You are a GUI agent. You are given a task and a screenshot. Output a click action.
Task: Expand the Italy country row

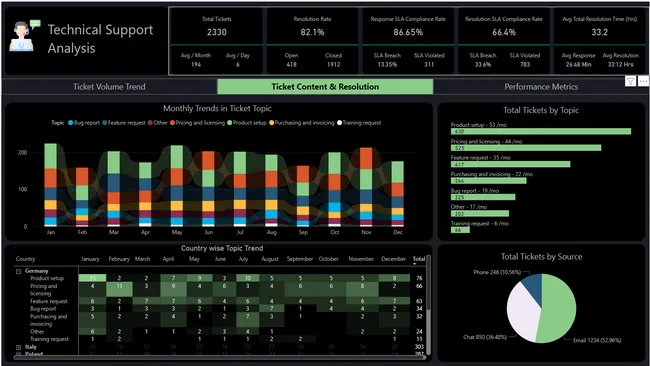[x=18, y=347]
